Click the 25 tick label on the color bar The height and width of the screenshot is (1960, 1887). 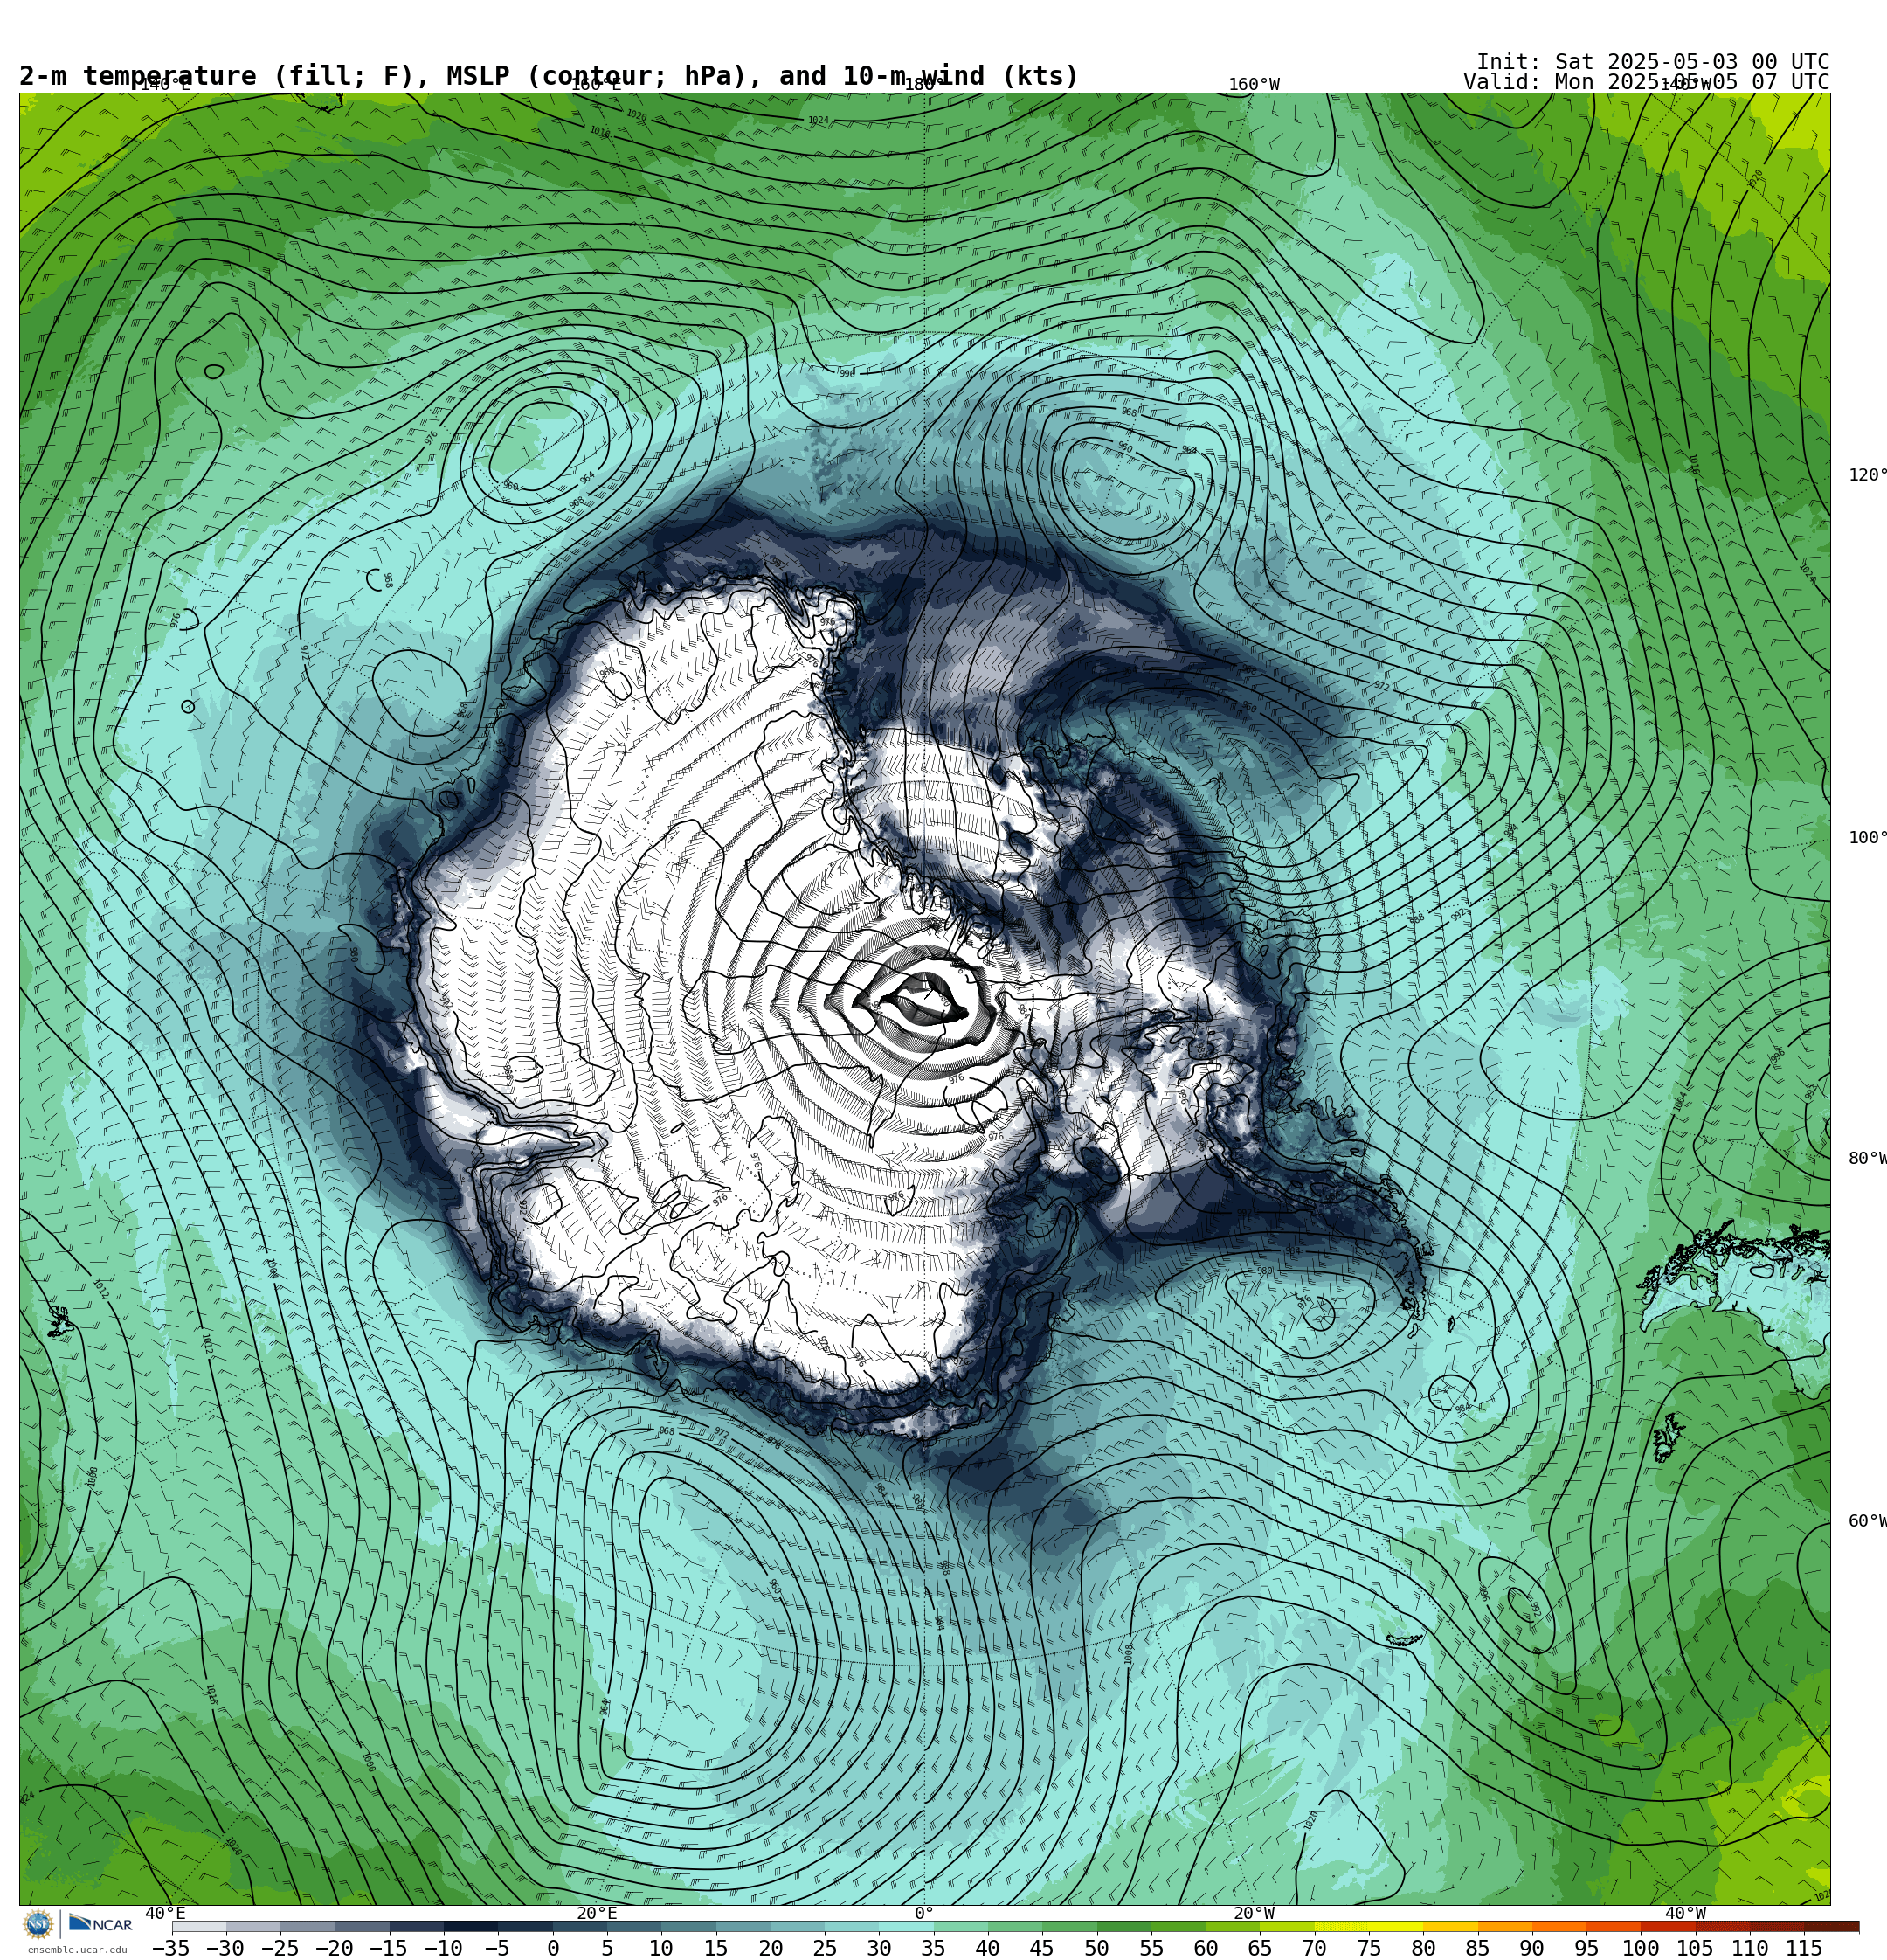point(824,1948)
